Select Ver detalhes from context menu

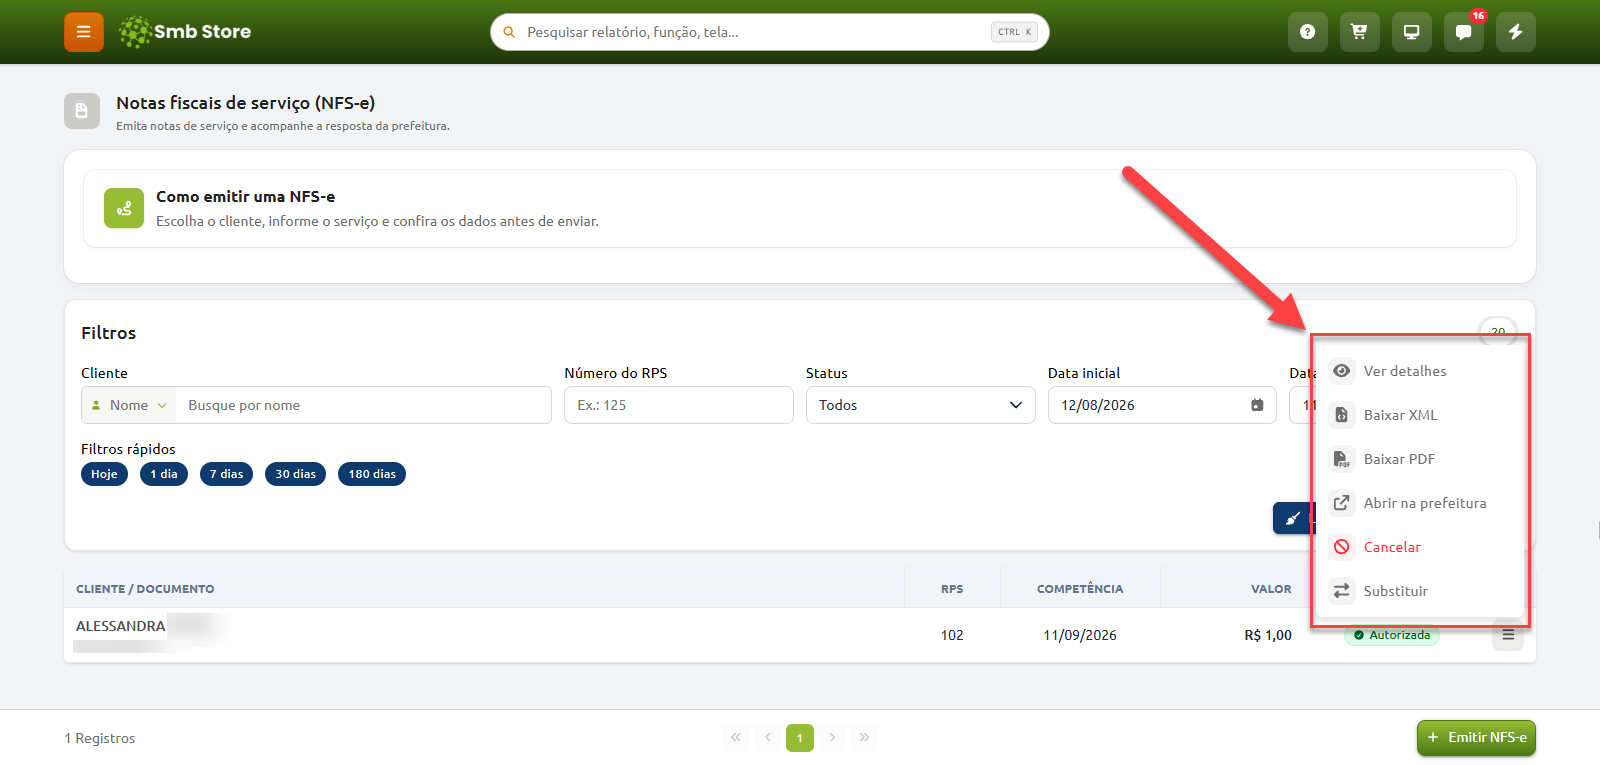pos(1420,371)
